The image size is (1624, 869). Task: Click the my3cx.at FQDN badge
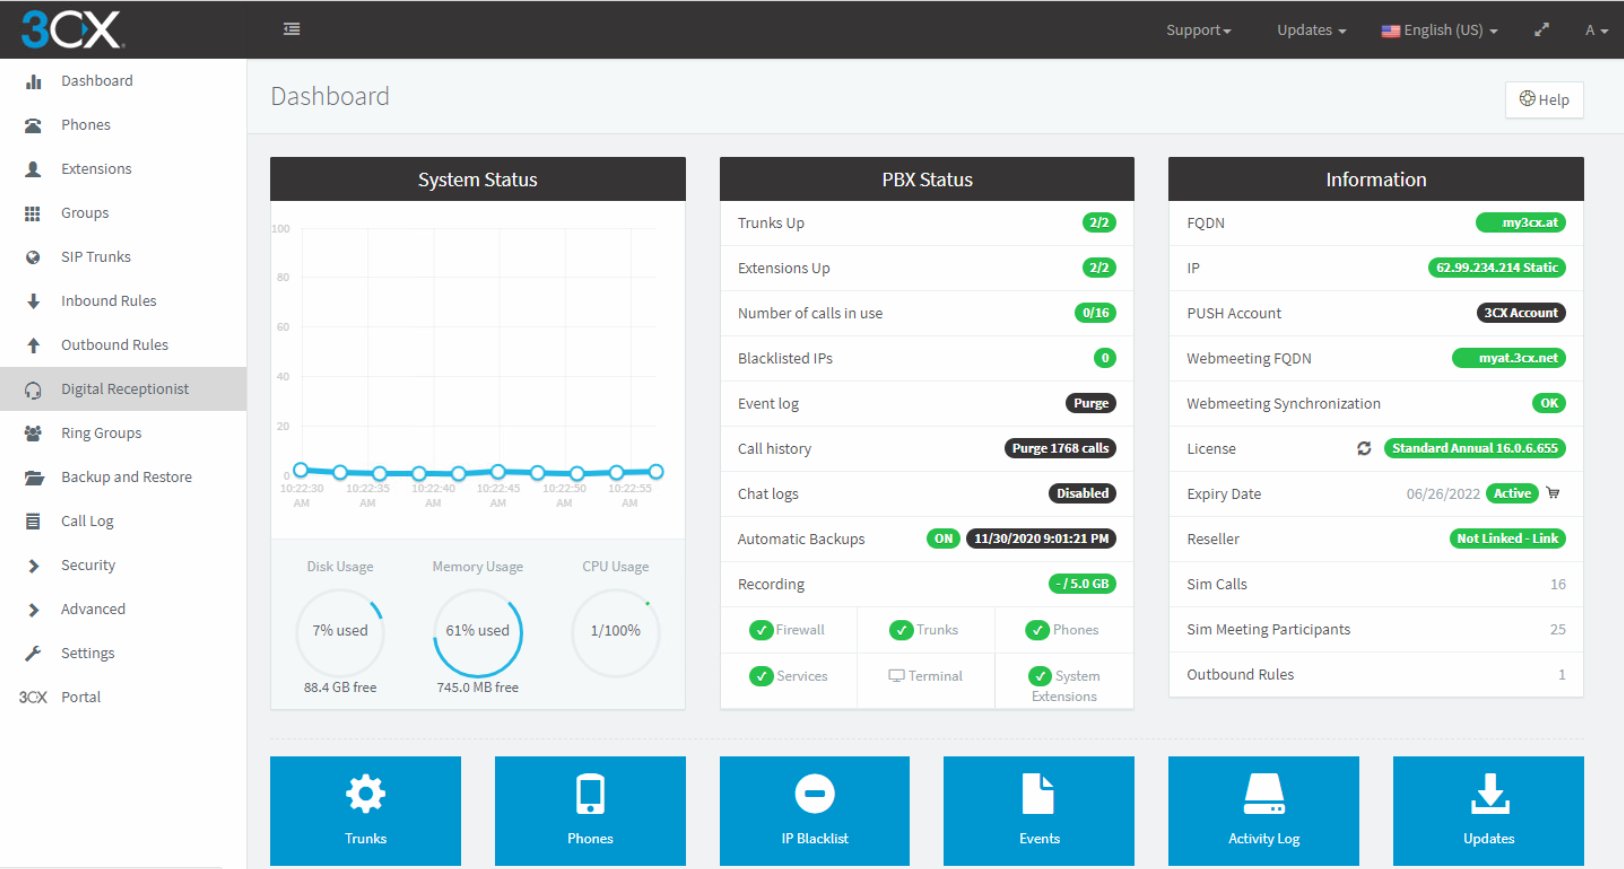pos(1520,223)
